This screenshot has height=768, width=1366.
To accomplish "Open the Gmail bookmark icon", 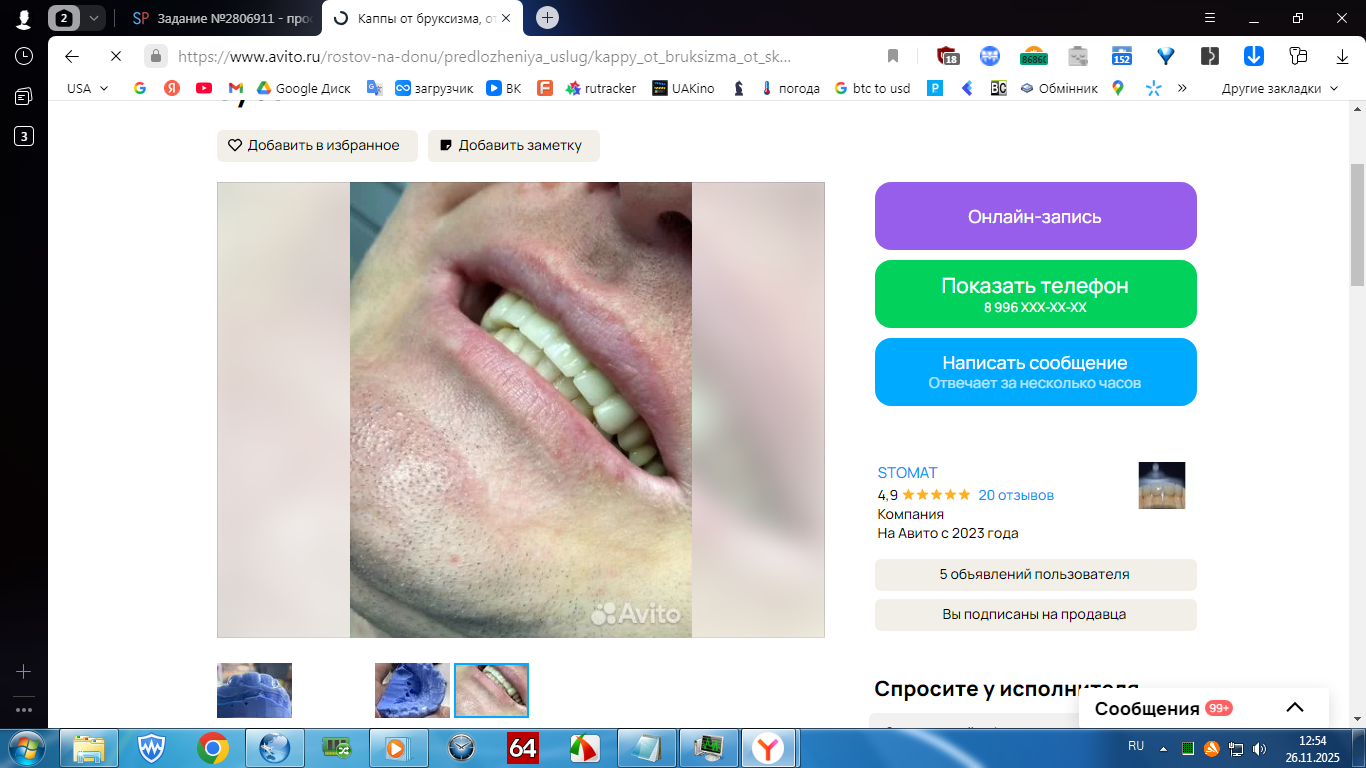I will (x=236, y=88).
